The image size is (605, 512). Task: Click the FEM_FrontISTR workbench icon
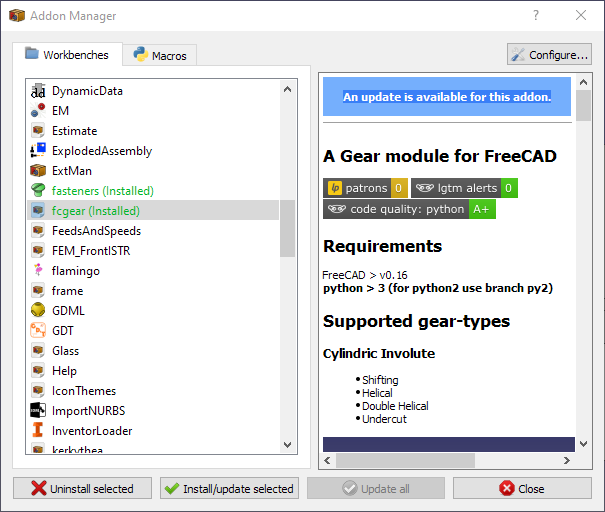(x=38, y=251)
